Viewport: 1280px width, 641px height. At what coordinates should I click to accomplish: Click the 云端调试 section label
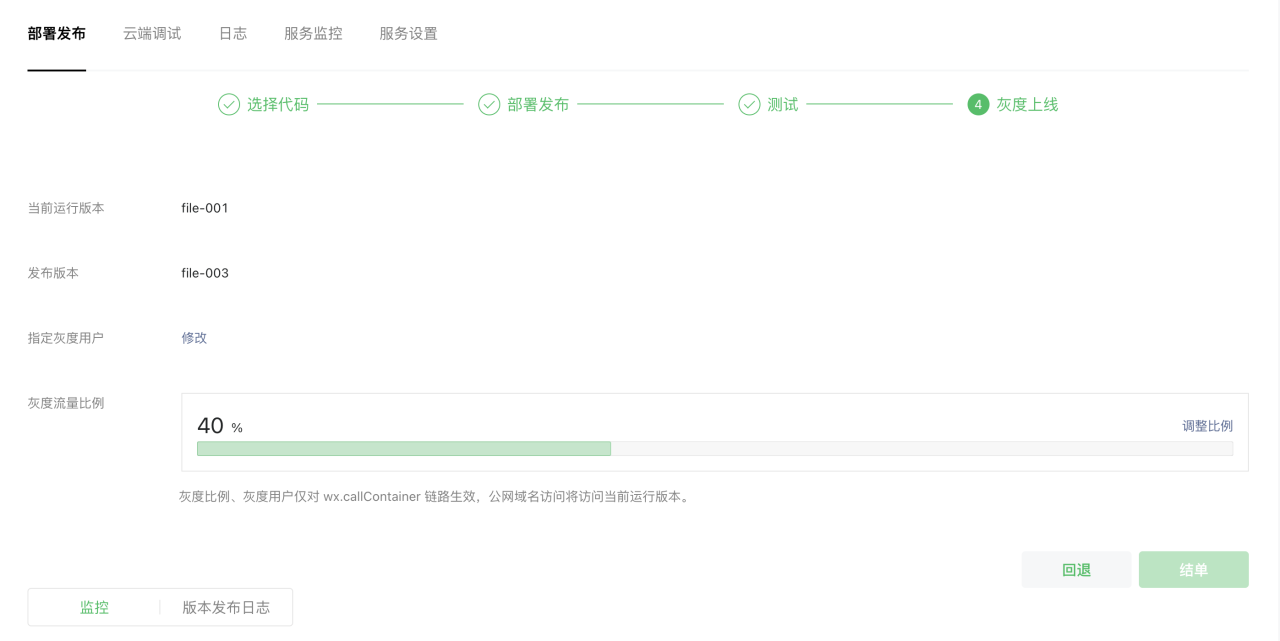151,33
